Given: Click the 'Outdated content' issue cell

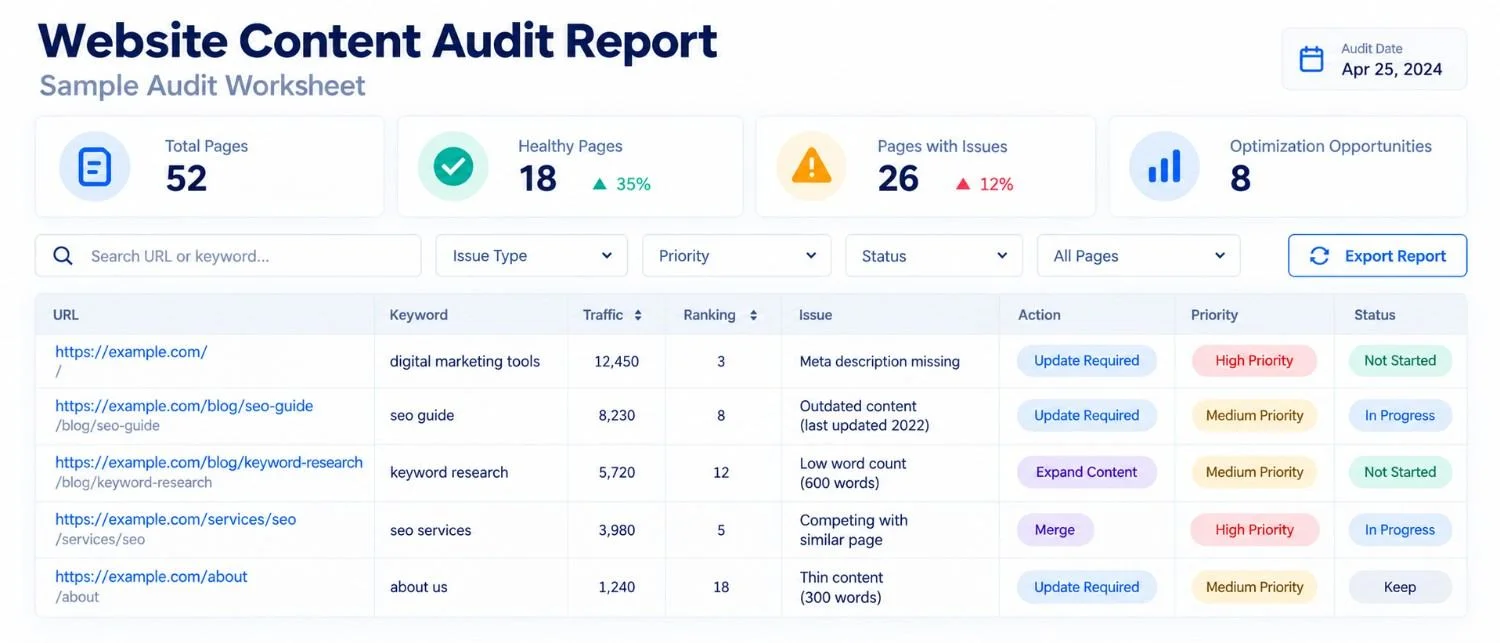Looking at the screenshot, I should coord(865,415).
